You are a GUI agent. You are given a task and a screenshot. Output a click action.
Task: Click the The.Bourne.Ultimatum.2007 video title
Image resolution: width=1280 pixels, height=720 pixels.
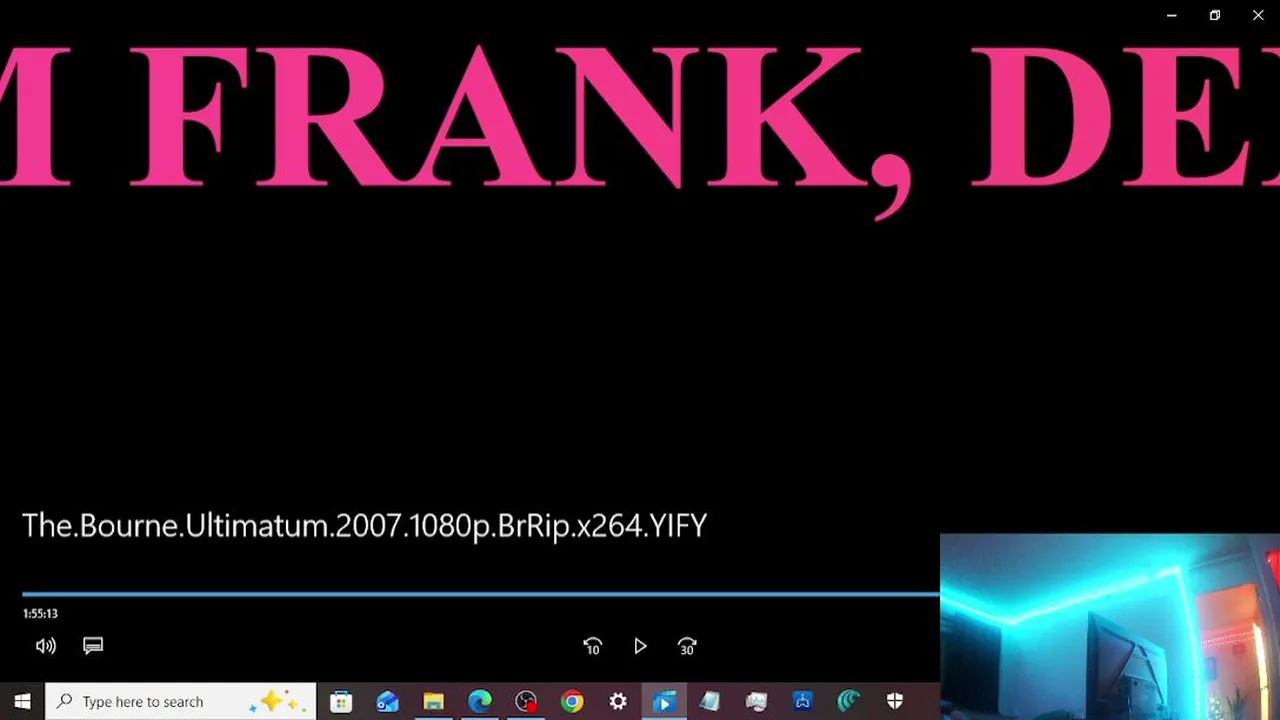[364, 526]
